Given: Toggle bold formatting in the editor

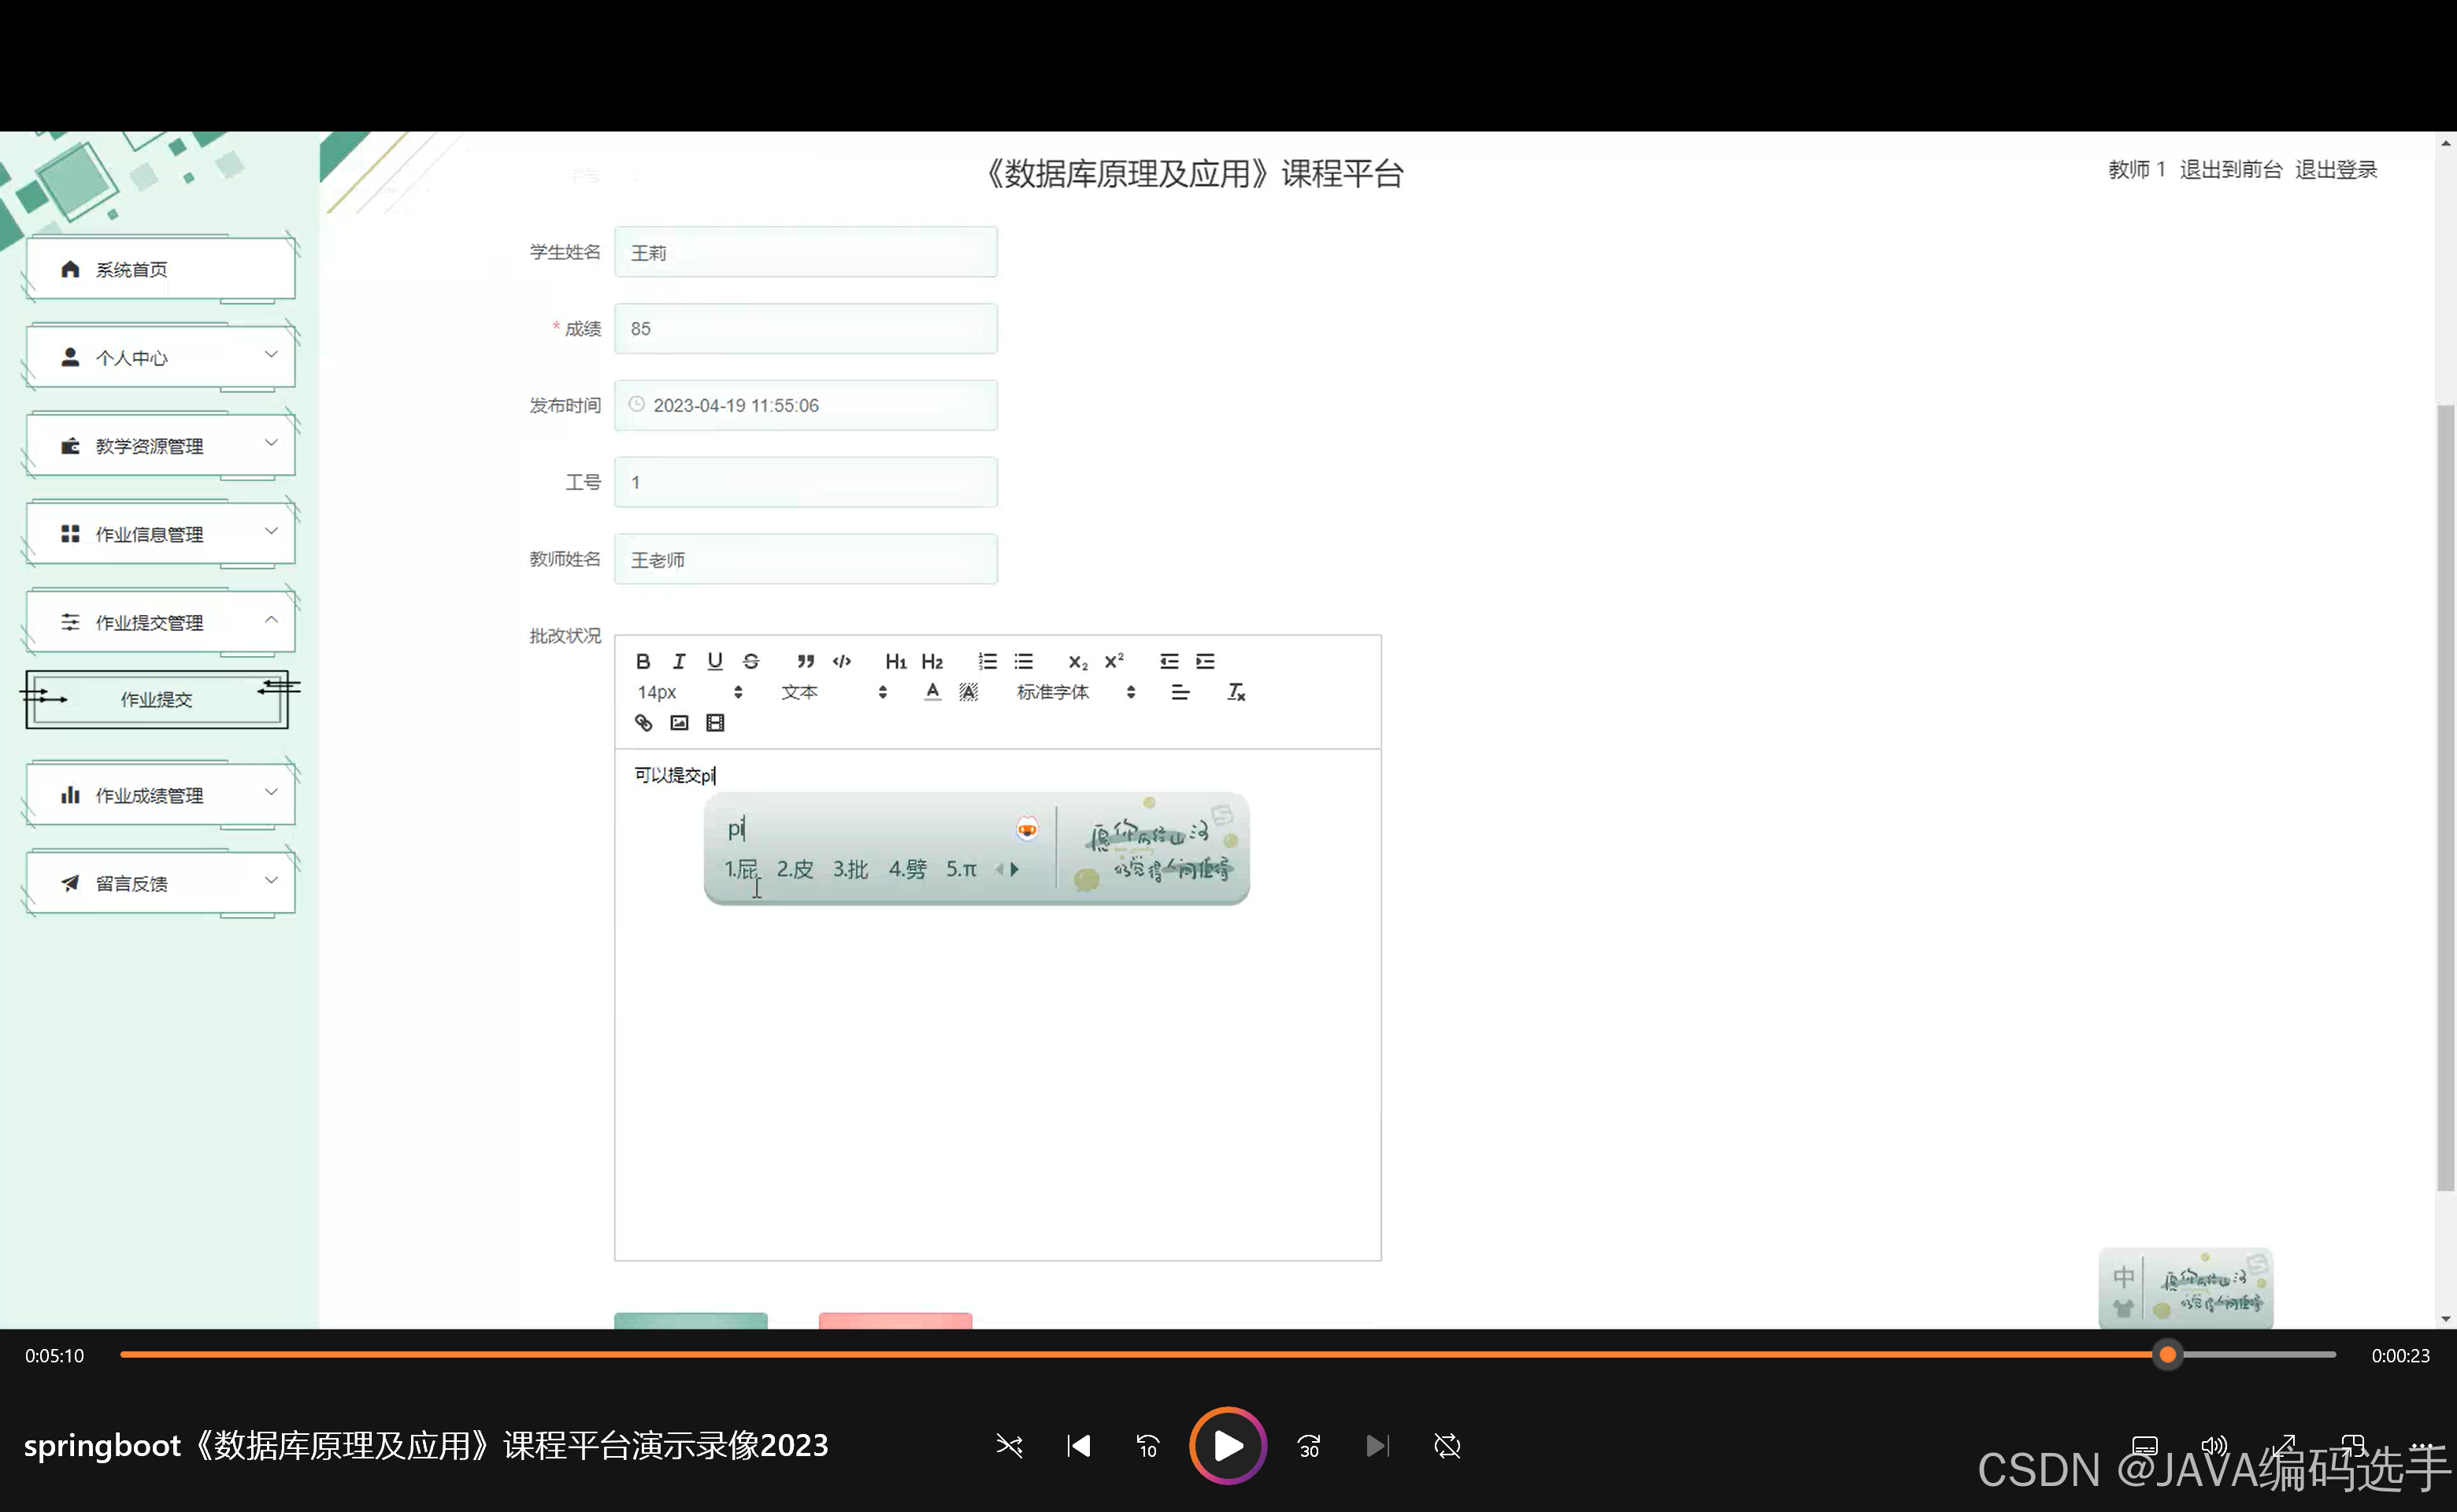Looking at the screenshot, I should (x=643, y=661).
